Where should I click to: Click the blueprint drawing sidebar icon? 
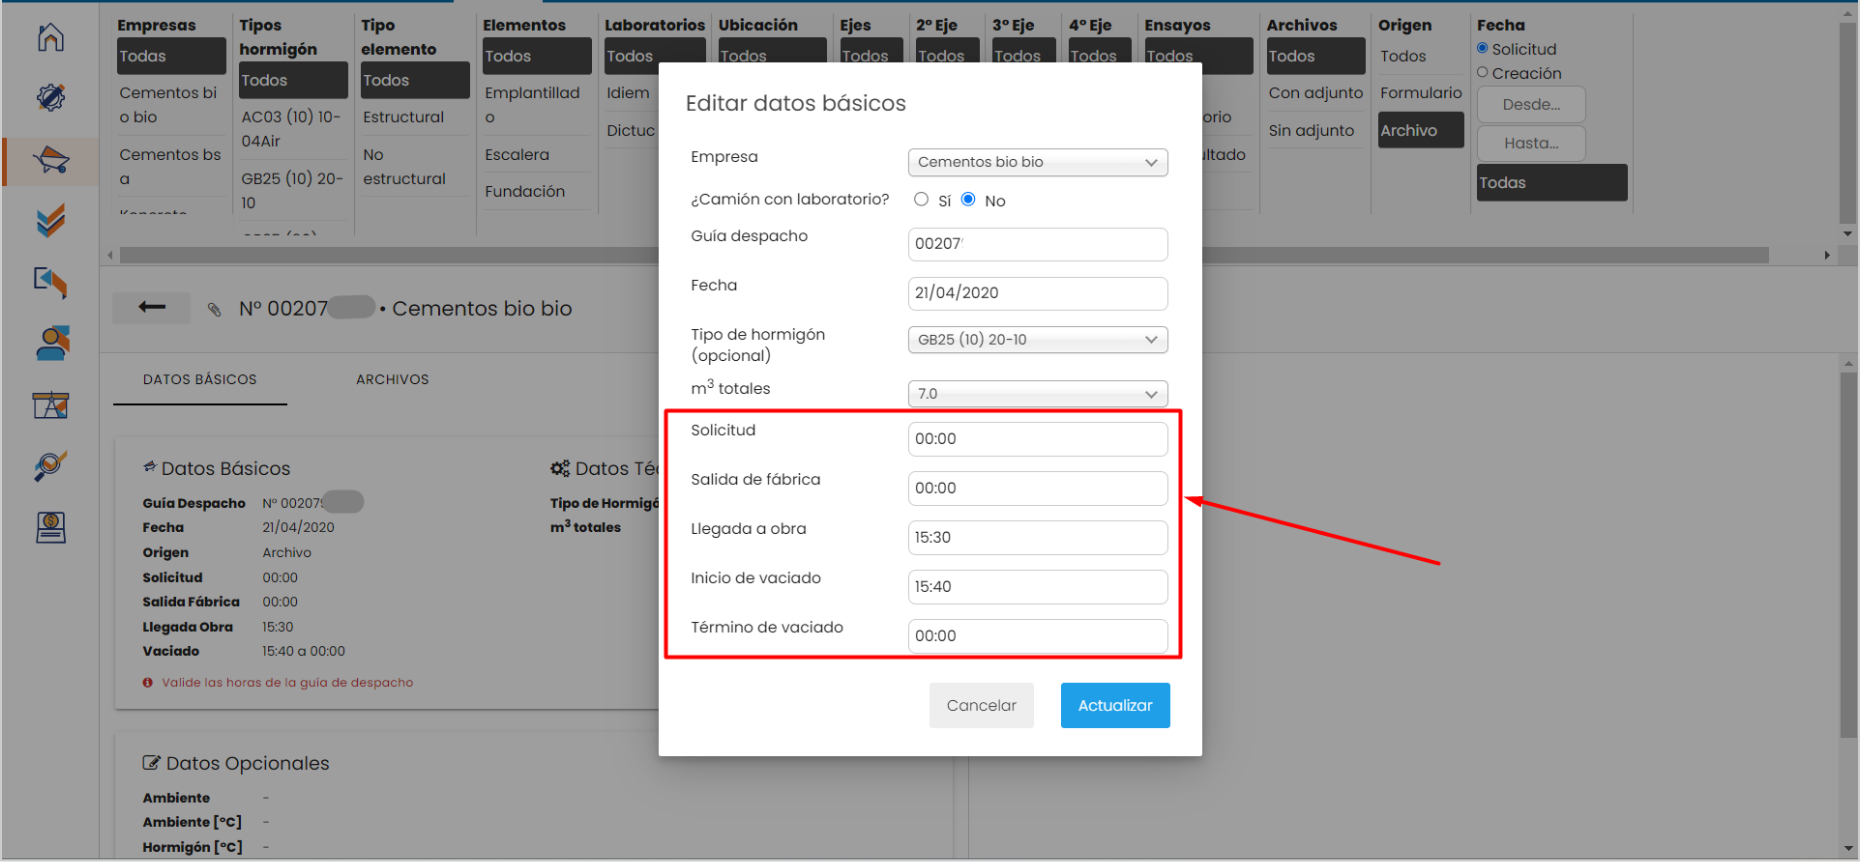(51, 405)
